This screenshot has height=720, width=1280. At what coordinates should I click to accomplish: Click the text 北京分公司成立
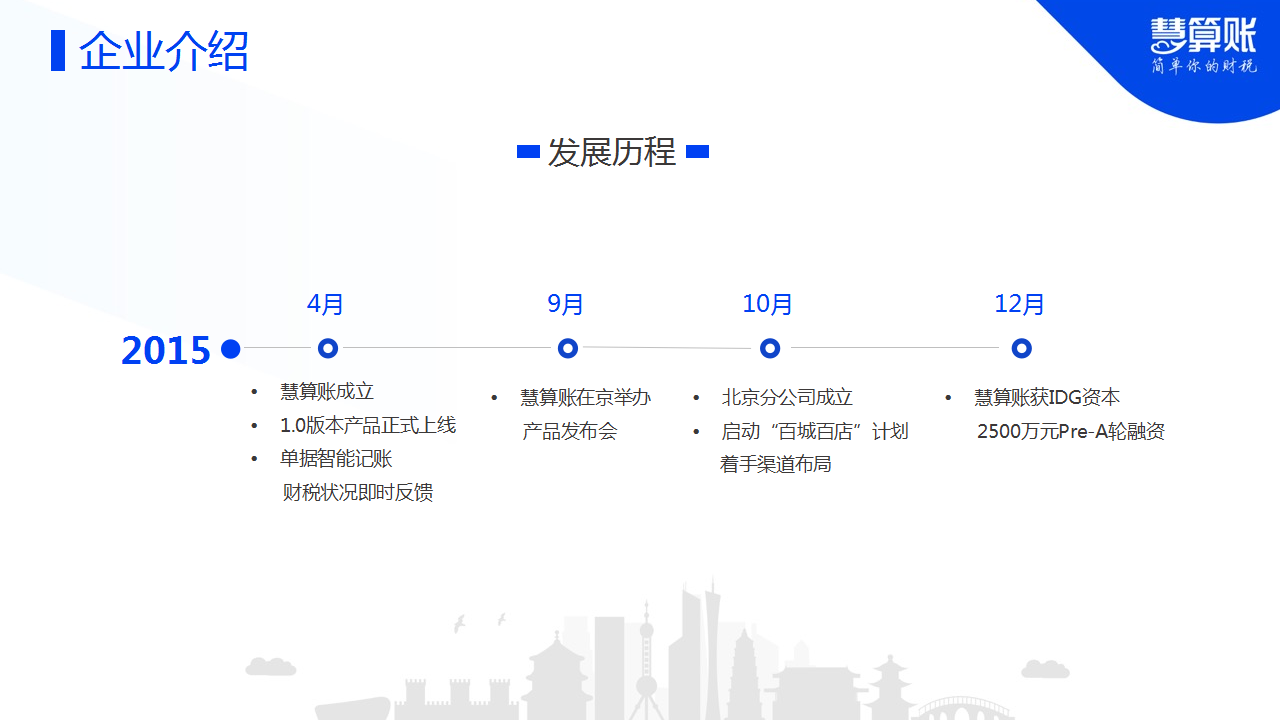pos(787,398)
